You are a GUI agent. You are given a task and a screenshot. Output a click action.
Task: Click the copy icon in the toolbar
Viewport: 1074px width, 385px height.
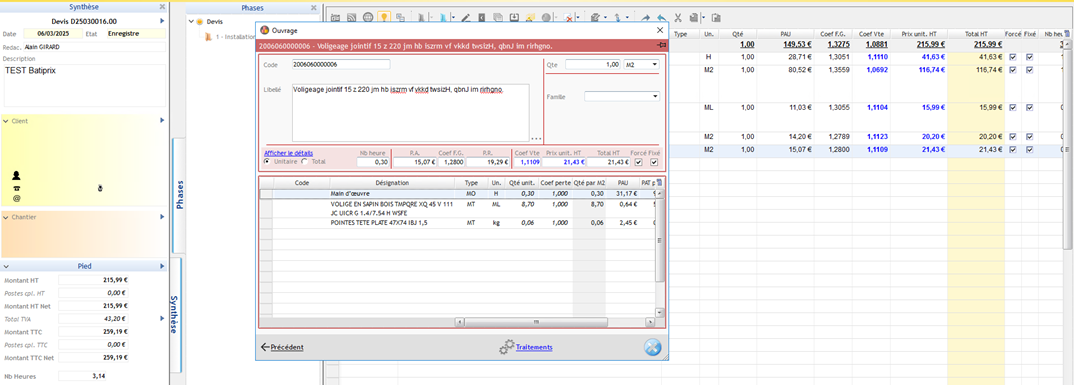[694, 17]
